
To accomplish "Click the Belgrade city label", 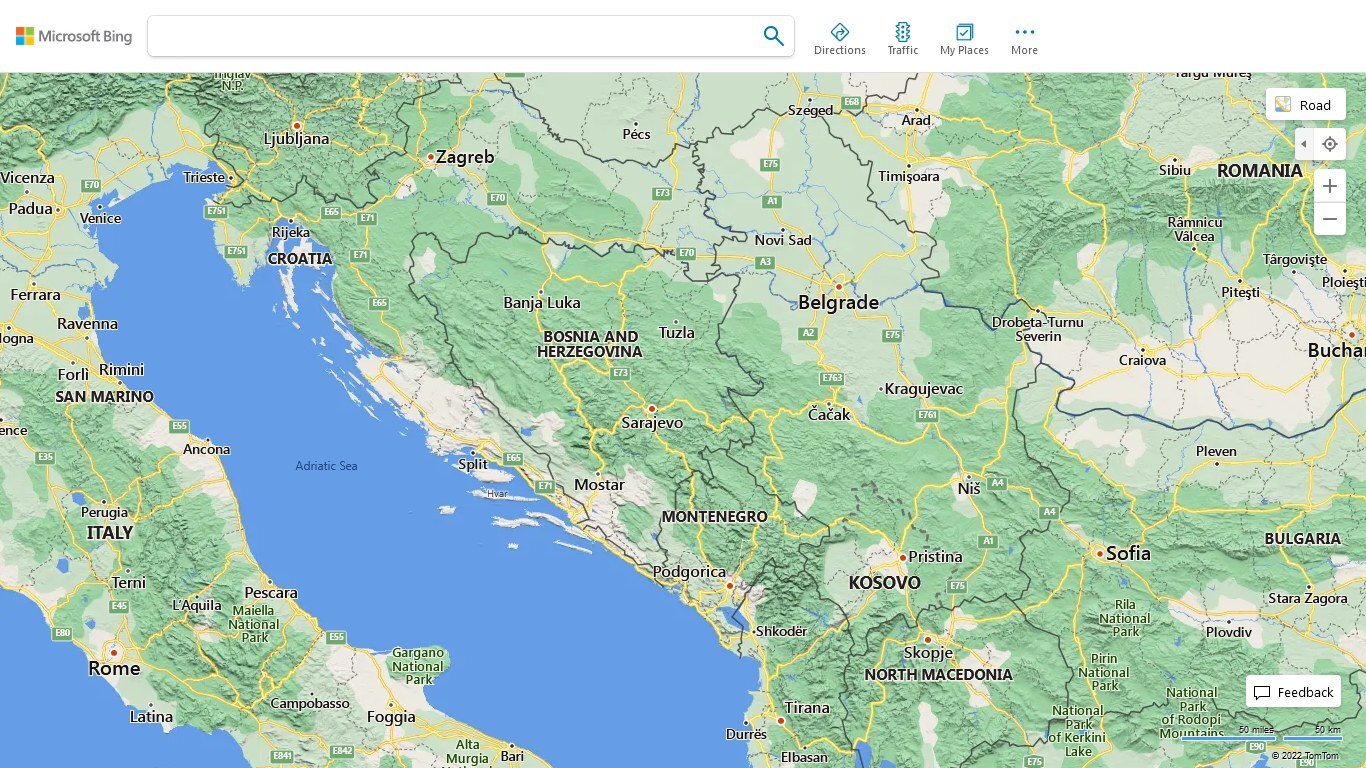I will [x=838, y=302].
